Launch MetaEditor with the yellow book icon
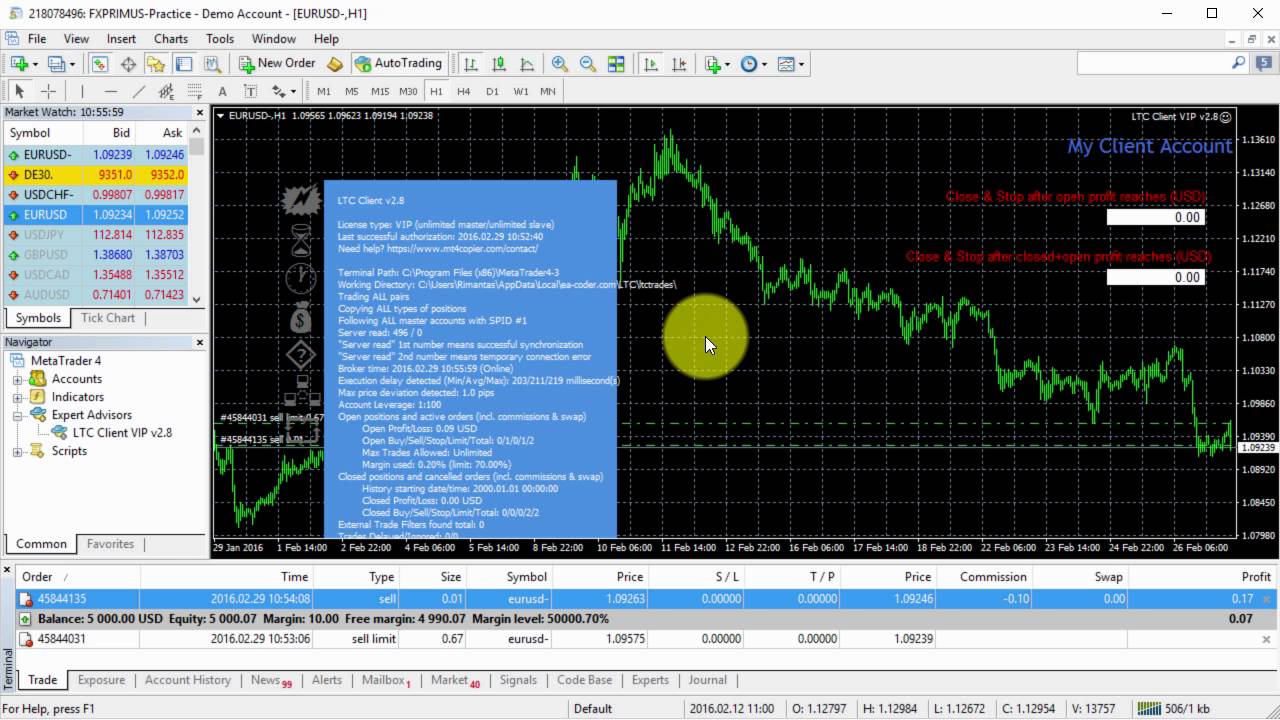 [x=335, y=63]
